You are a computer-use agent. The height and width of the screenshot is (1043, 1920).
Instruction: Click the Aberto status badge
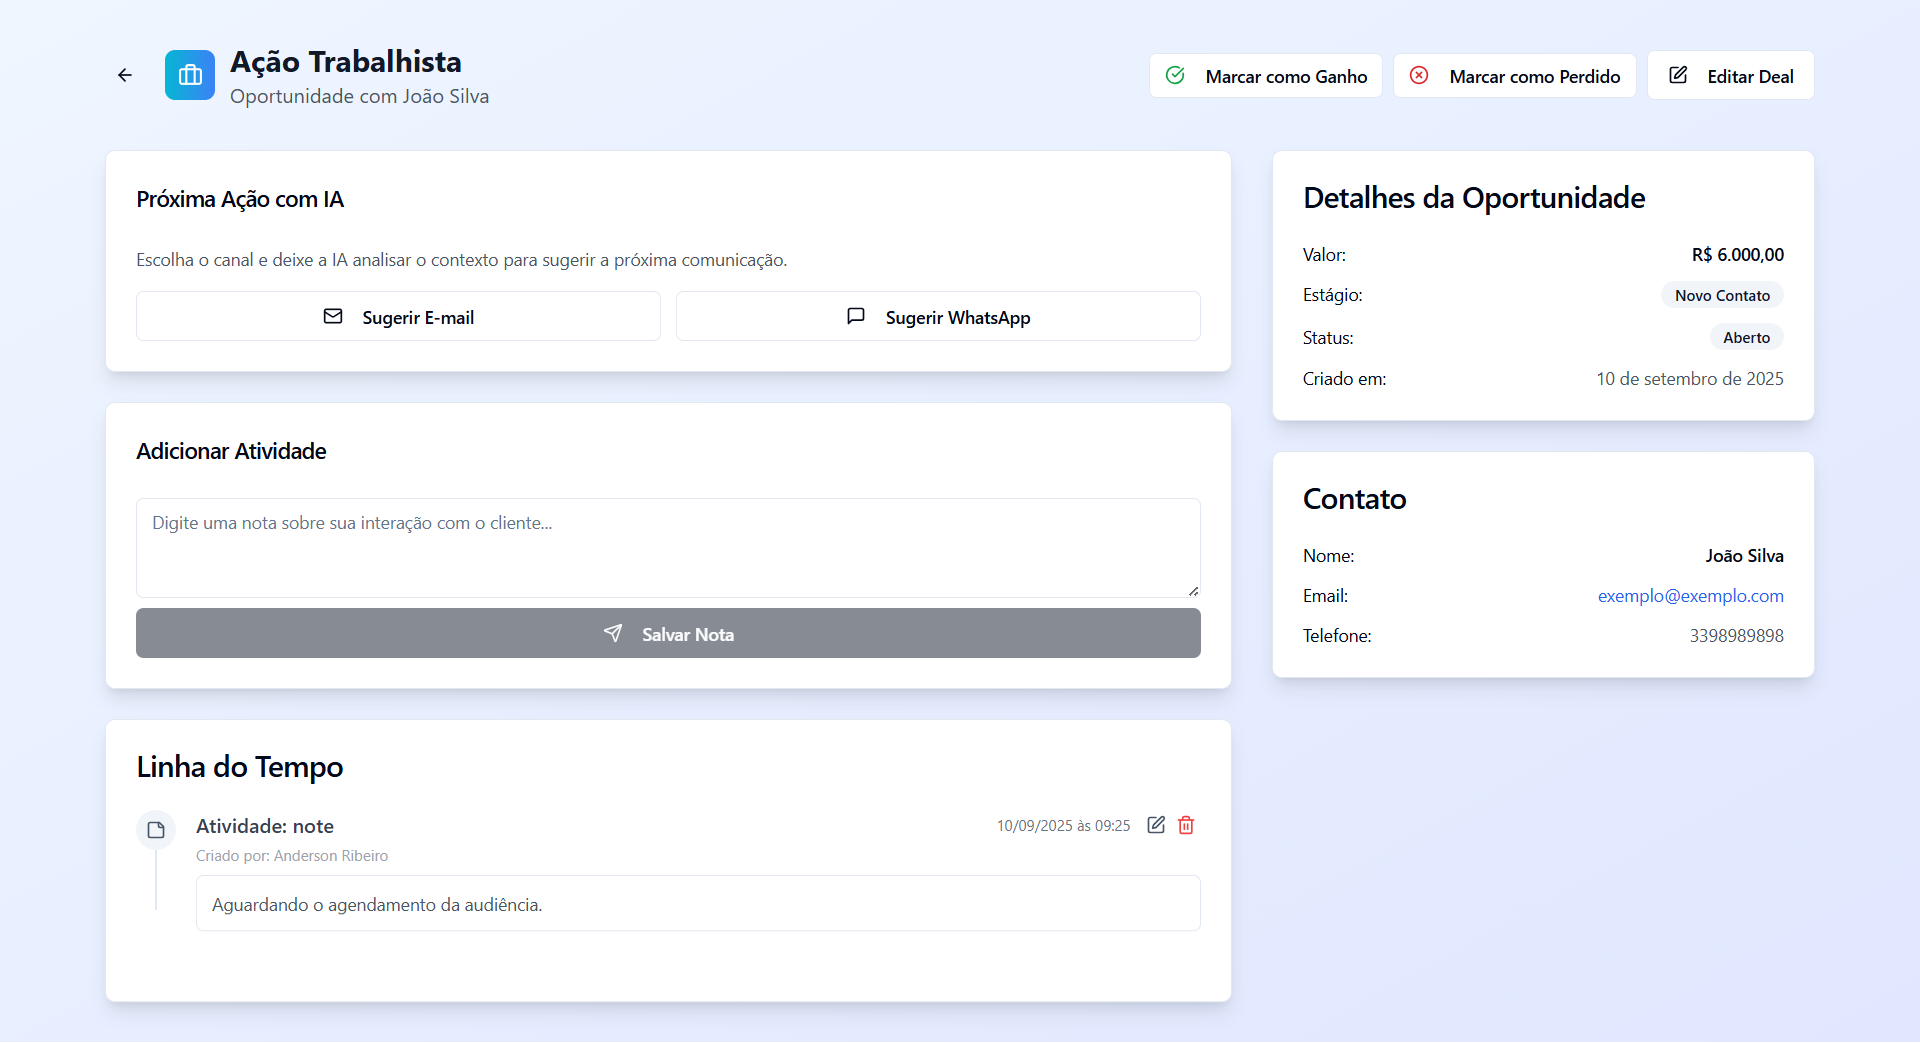coord(1746,338)
